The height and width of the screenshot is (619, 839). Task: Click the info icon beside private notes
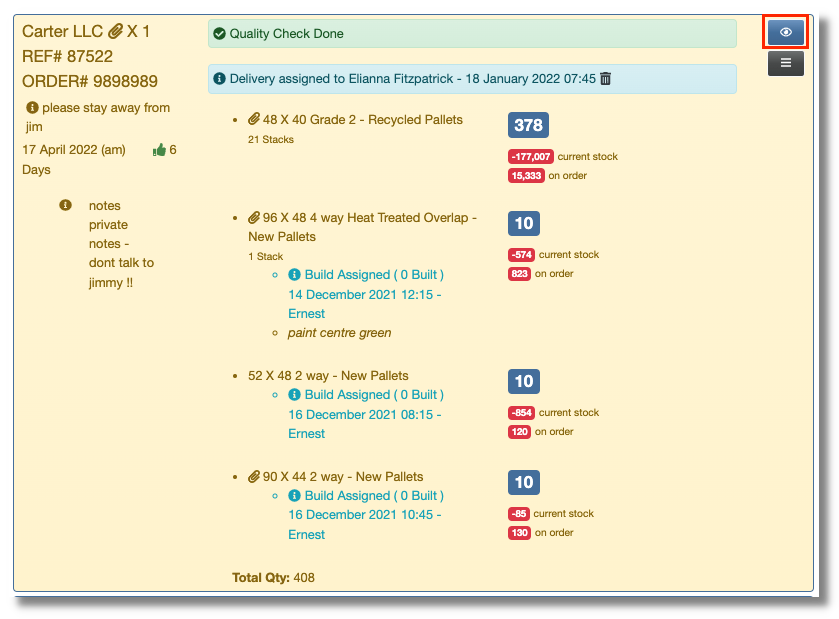click(65, 205)
